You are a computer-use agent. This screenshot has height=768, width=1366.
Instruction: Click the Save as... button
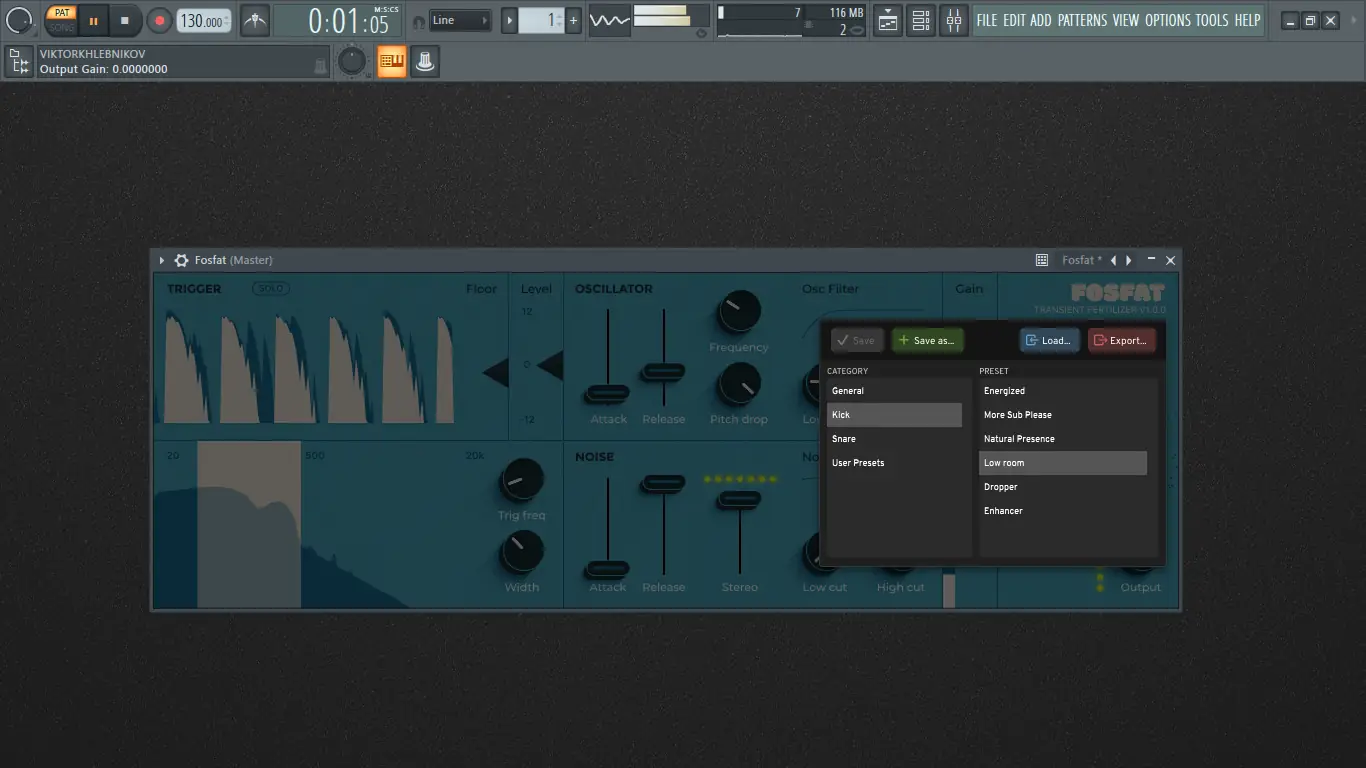(928, 340)
